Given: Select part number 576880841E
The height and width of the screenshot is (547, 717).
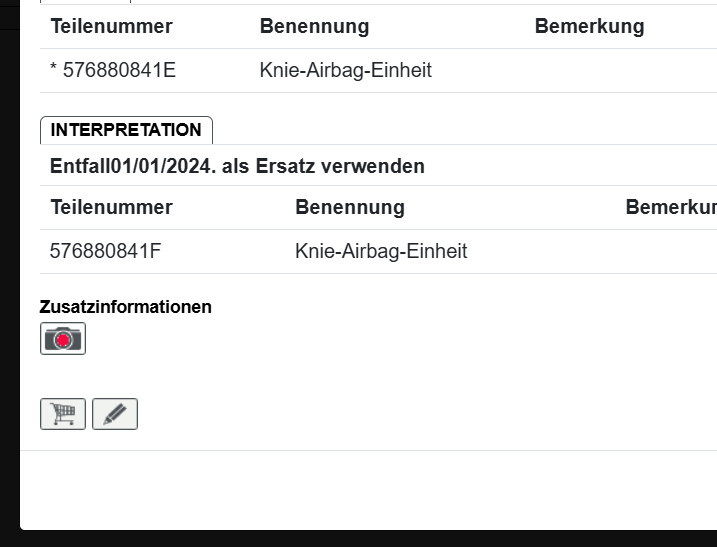Looking at the screenshot, I should pyautogui.click(x=119, y=71).
